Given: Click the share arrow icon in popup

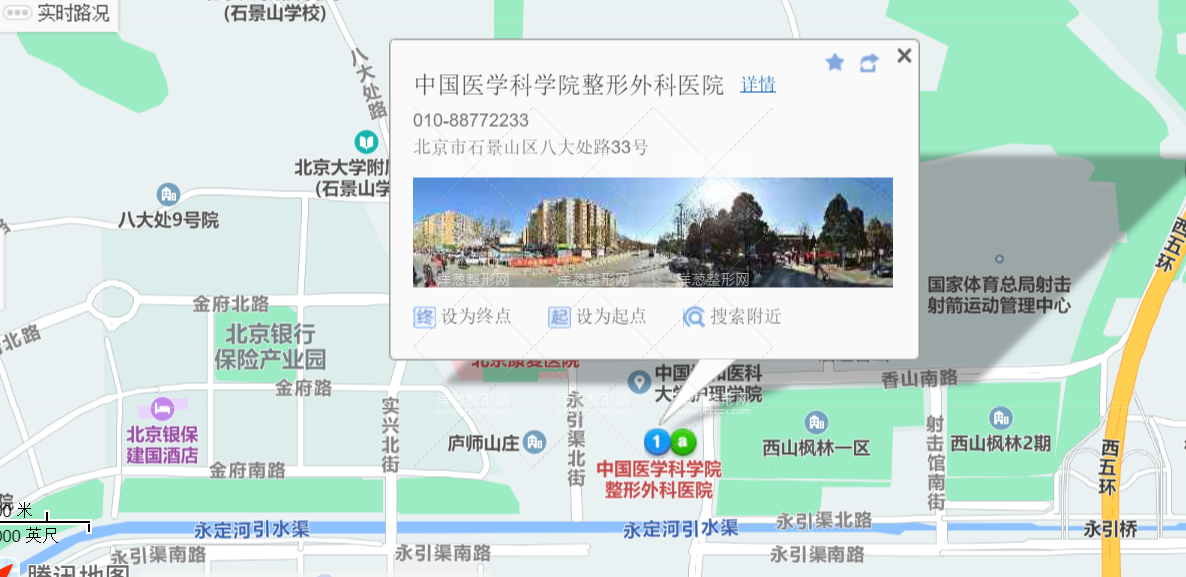Looking at the screenshot, I should (x=869, y=64).
